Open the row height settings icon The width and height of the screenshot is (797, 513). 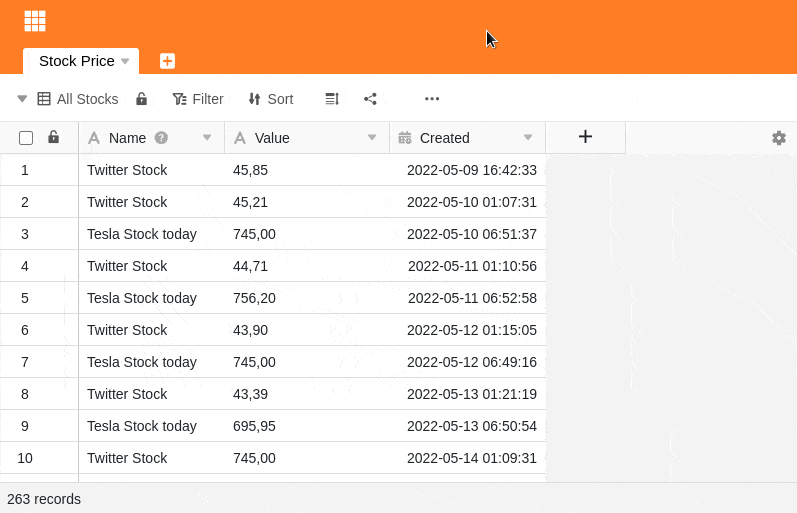pyautogui.click(x=332, y=99)
